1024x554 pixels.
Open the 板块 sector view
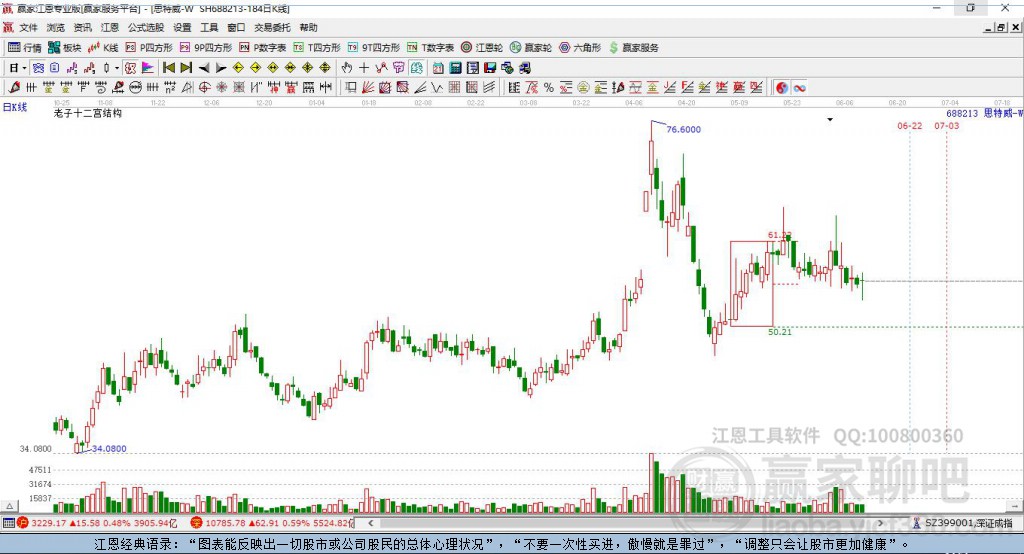(x=64, y=48)
